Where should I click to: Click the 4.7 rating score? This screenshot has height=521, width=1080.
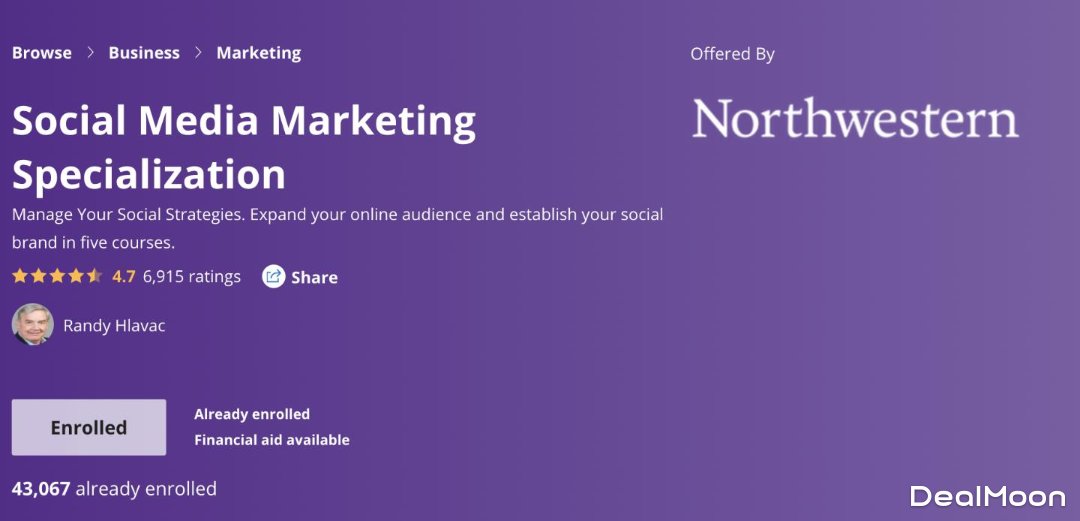coord(123,277)
